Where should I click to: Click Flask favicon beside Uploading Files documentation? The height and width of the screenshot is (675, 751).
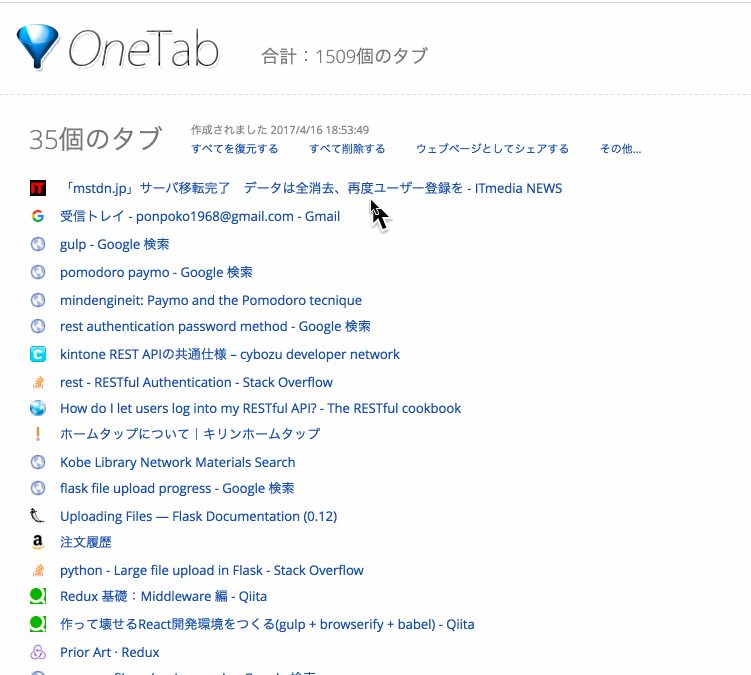point(37,516)
